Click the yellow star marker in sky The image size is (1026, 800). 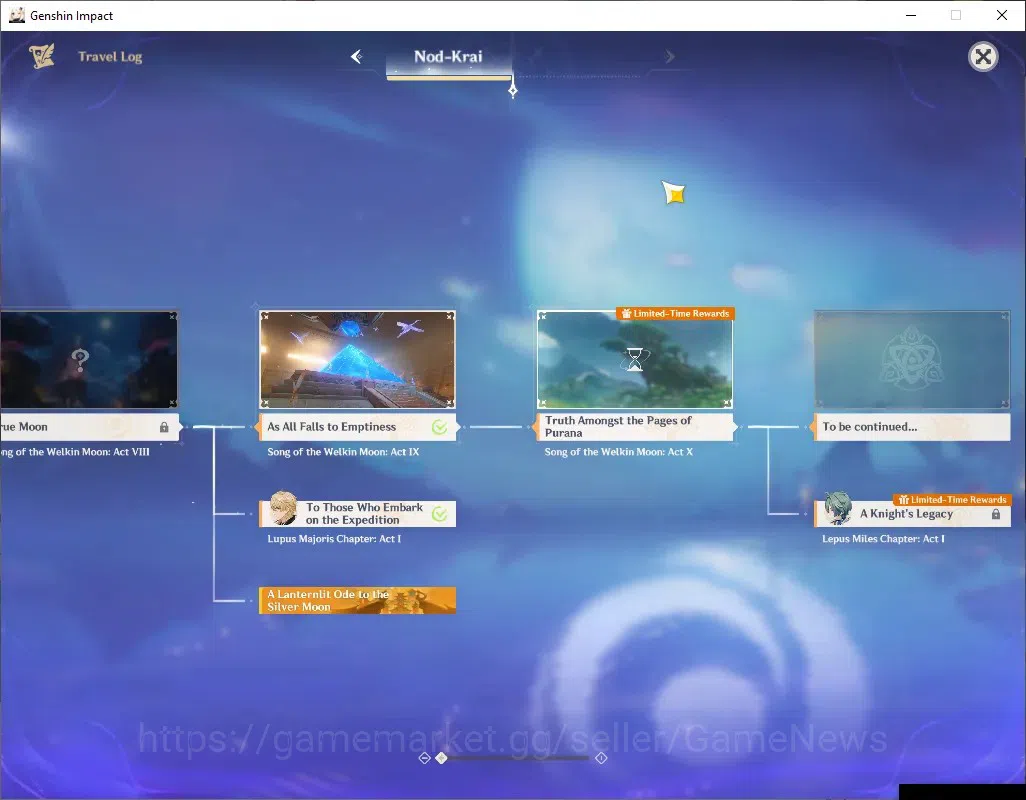673,193
